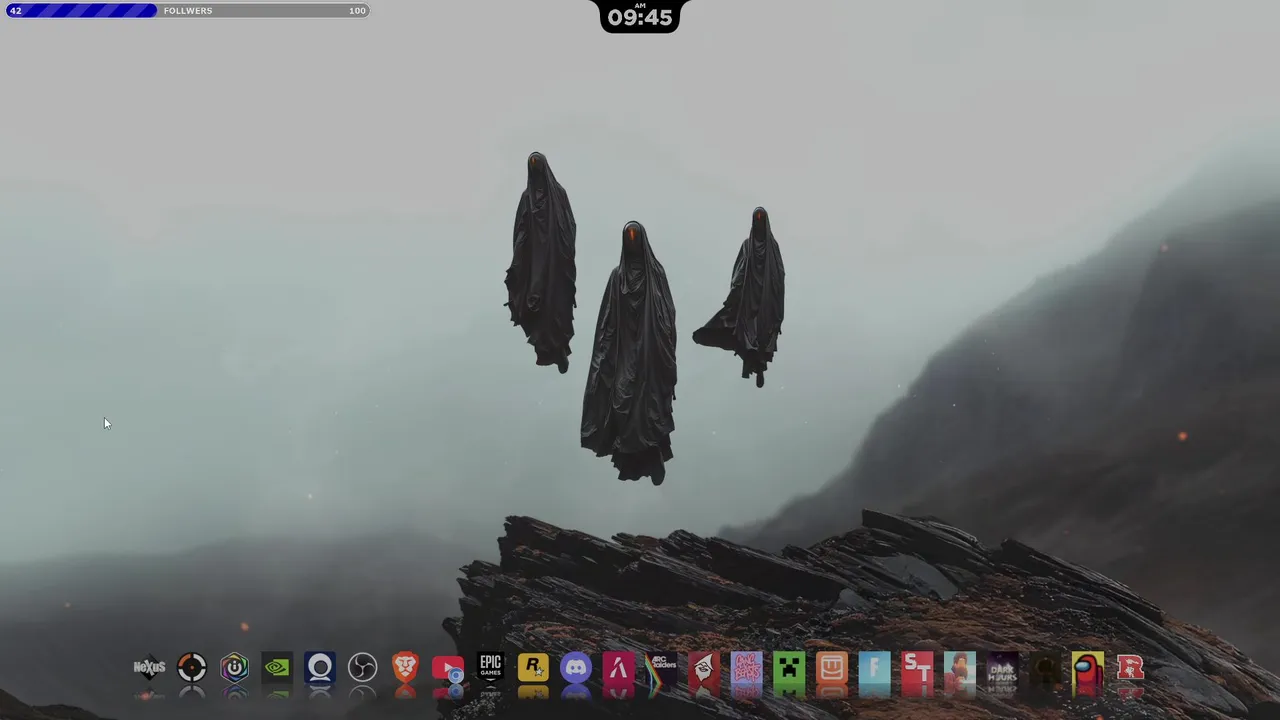Screen dimensions: 1280x720
Task: Launch the bearded character game icon
Action: point(960,667)
